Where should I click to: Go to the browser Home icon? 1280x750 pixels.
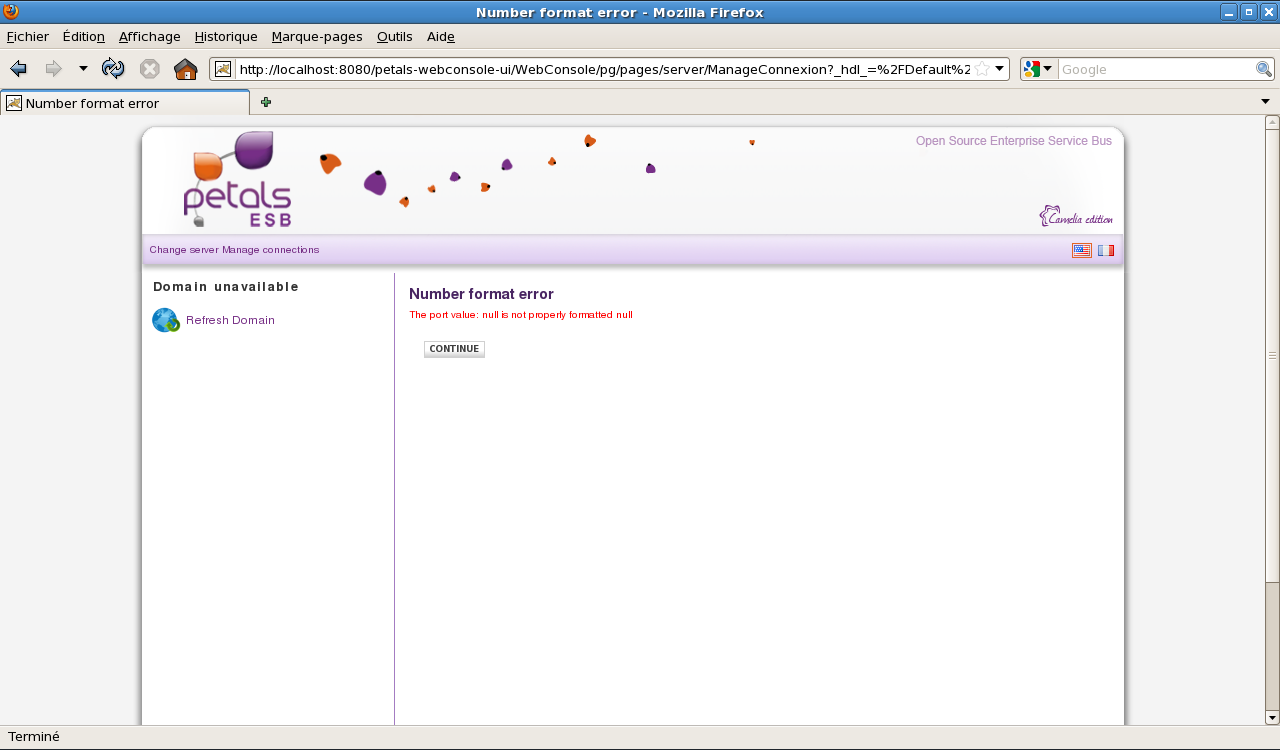tap(185, 69)
